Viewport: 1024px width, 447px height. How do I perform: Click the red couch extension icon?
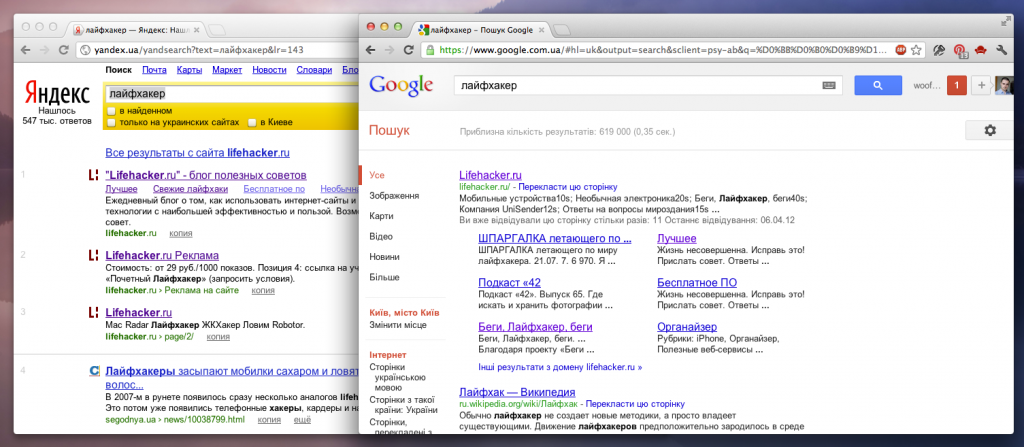[x=980, y=50]
